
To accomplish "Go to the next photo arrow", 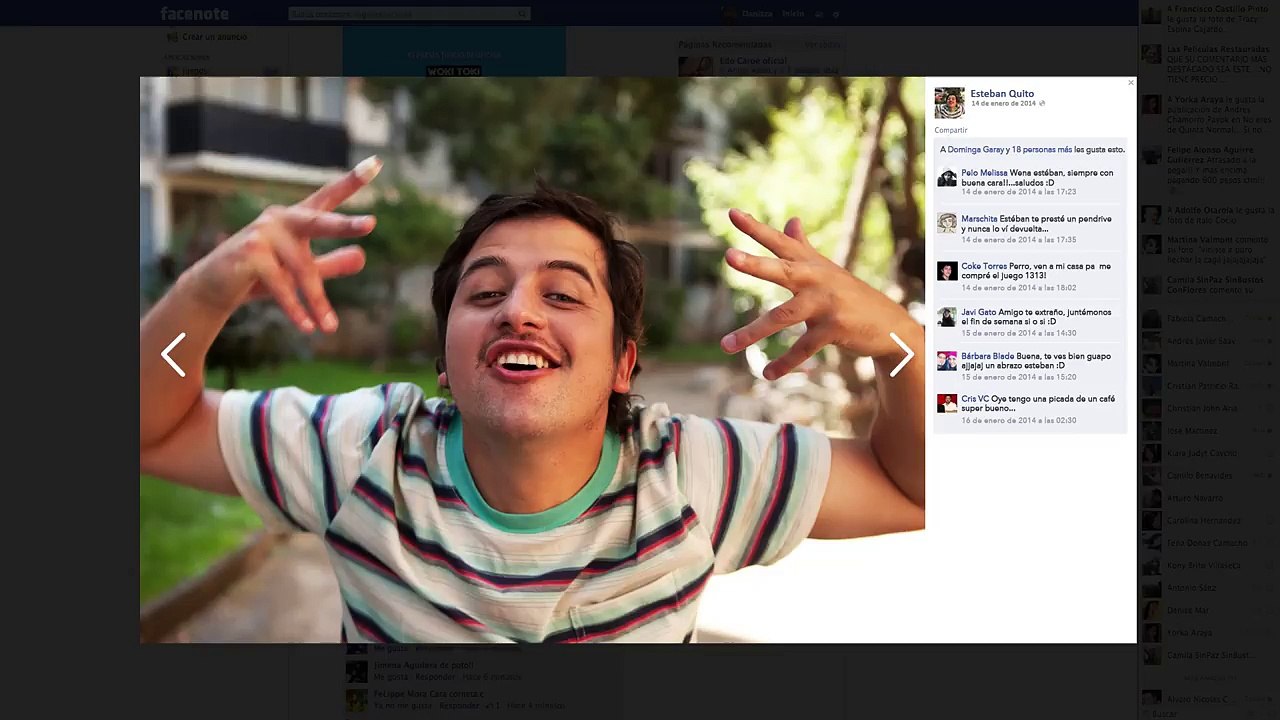I will 901,355.
